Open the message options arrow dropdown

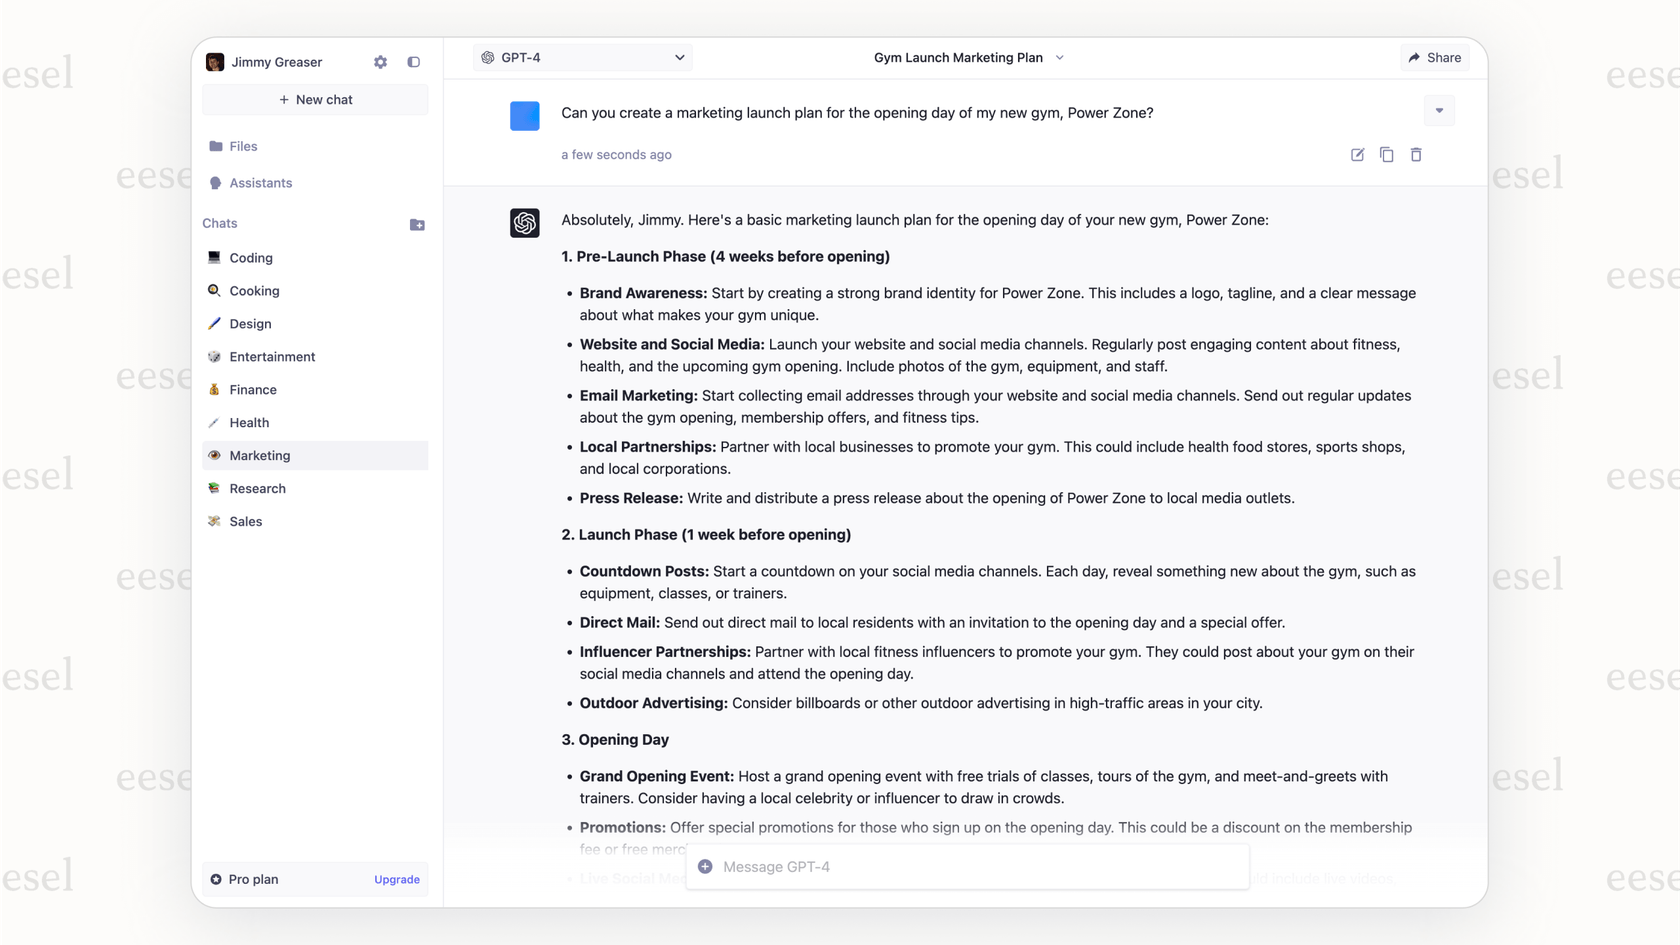pos(1439,110)
